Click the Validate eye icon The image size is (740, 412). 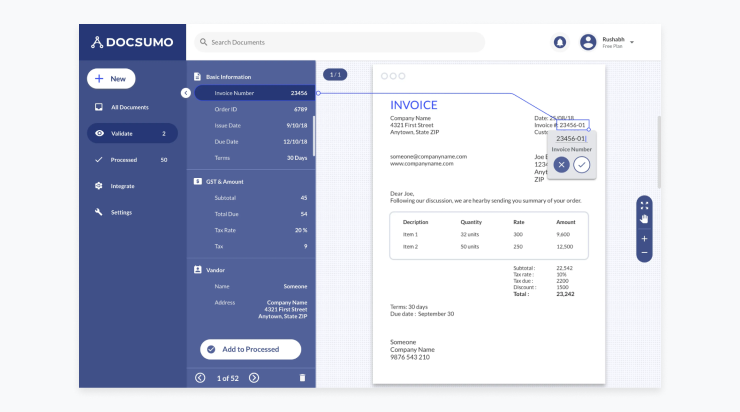click(x=99, y=134)
